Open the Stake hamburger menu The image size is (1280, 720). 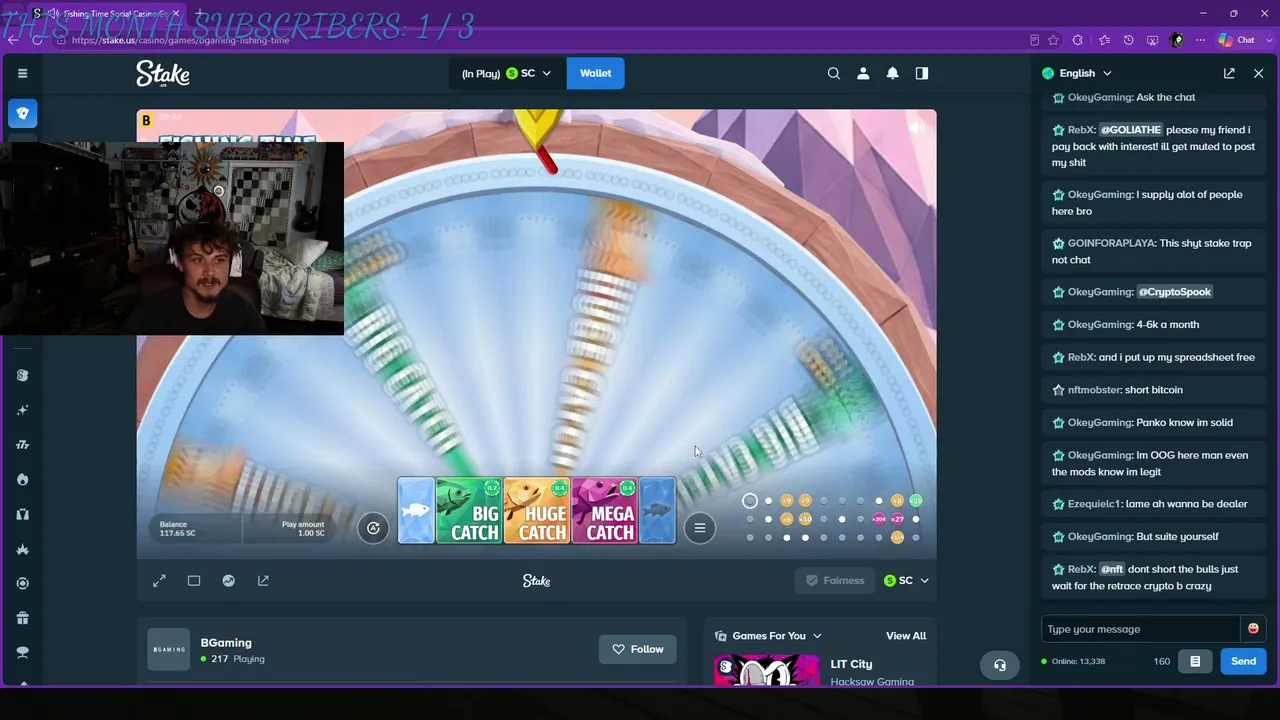click(x=22, y=73)
